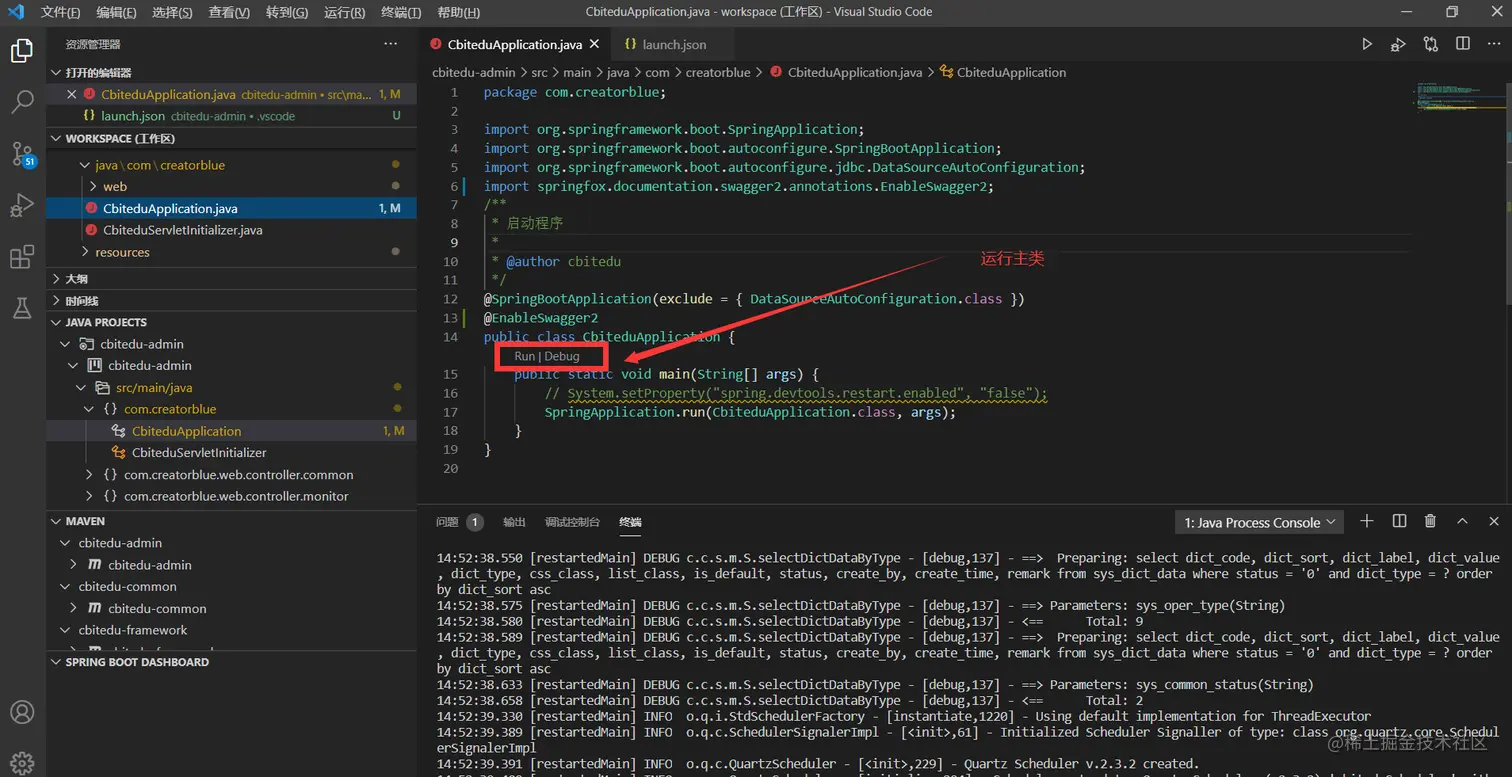Switch to the 调试控制台 tab
This screenshot has height=777, width=1512.
(572, 522)
